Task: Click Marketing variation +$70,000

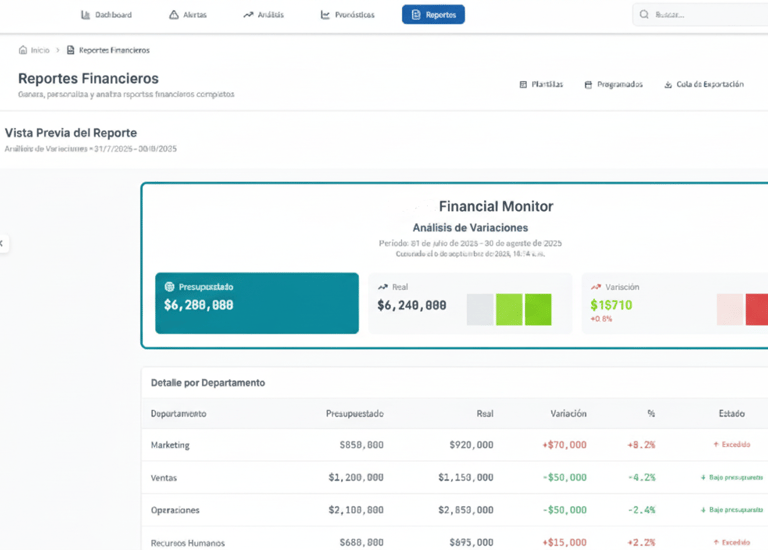Action: (x=564, y=445)
